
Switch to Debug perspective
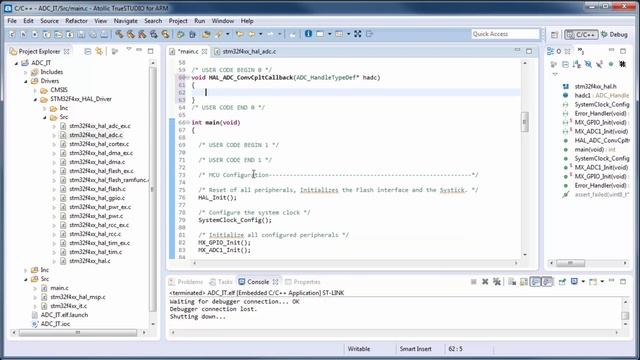pos(614,35)
